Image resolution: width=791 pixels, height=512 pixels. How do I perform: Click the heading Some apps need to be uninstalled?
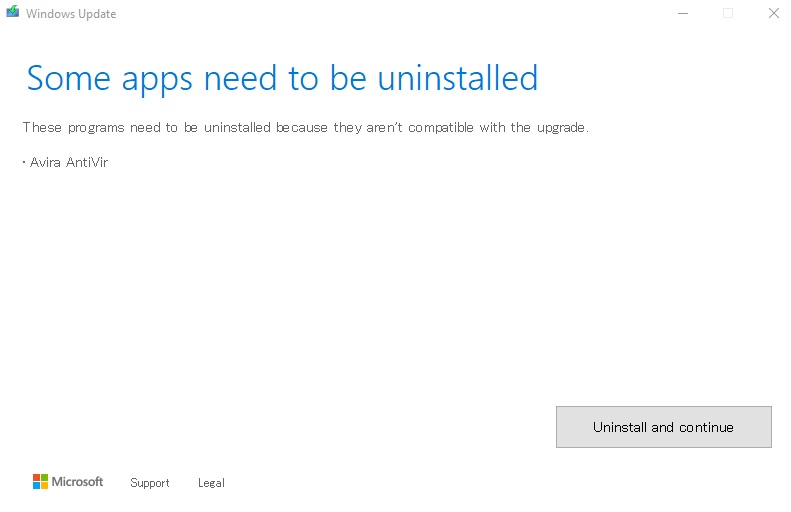(282, 79)
